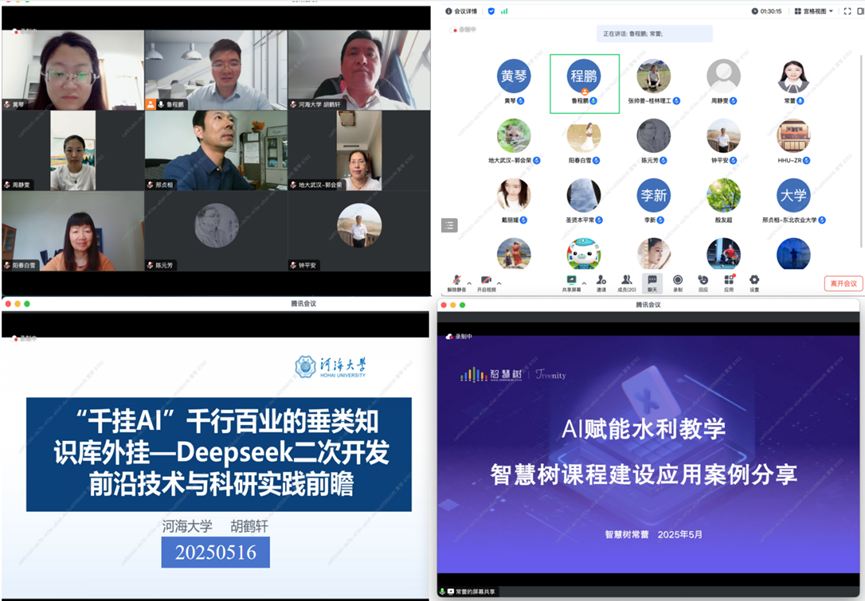865x601 pixels.
Task: Toggle the 开启视频 camera button
Action: [486, 281]
